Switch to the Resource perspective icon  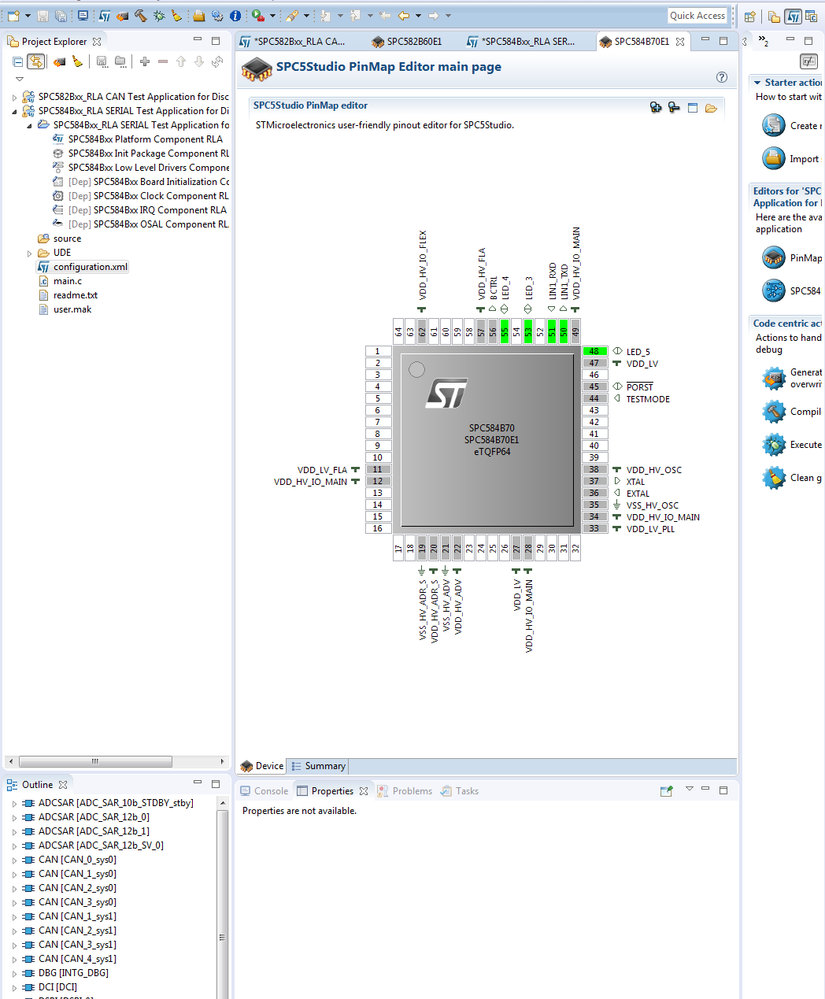coord(773,16)
